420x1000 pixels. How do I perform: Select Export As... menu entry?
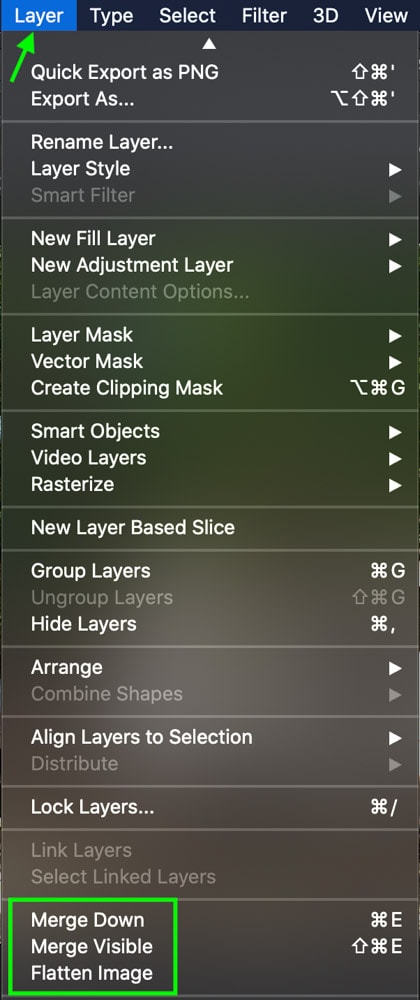[210, 99]
